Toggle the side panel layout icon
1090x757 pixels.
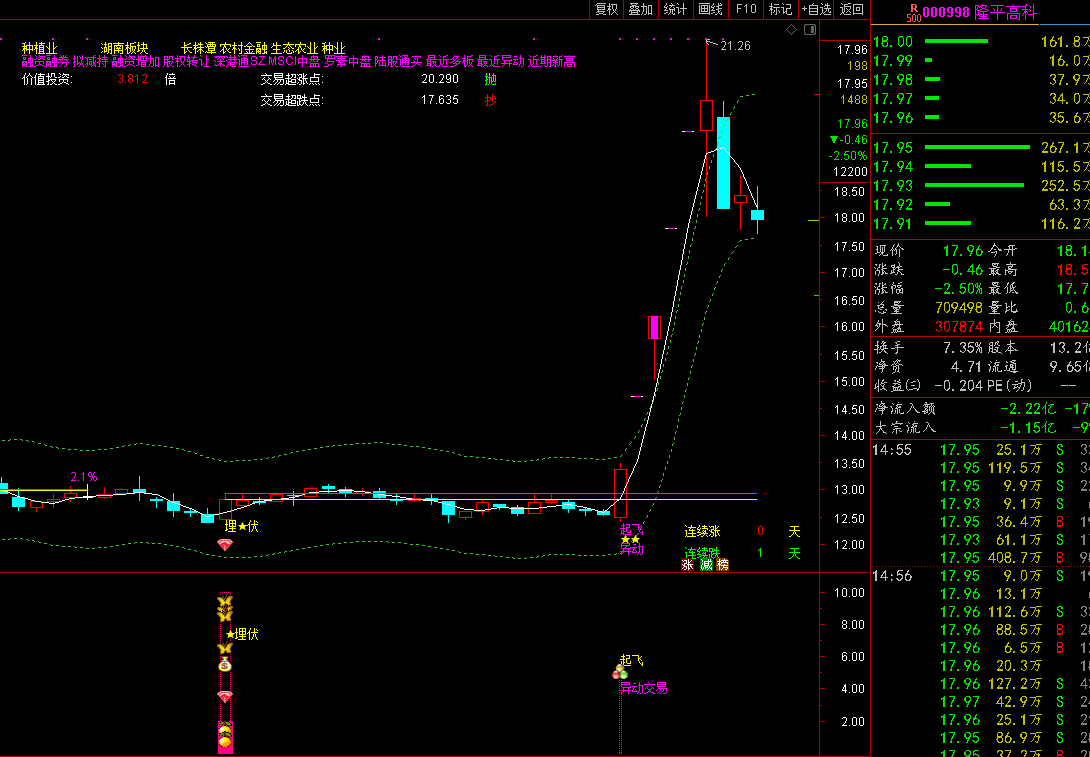pos(809,29)
